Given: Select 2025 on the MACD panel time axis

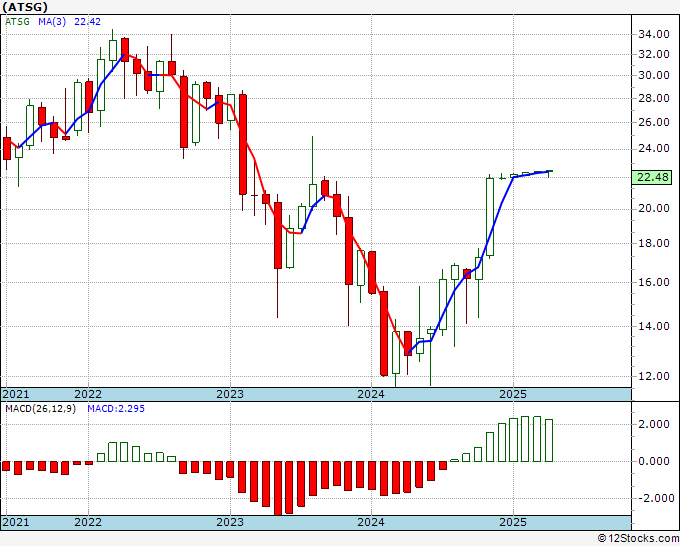Looking at the screenshot, I should [x=513, y=522].
